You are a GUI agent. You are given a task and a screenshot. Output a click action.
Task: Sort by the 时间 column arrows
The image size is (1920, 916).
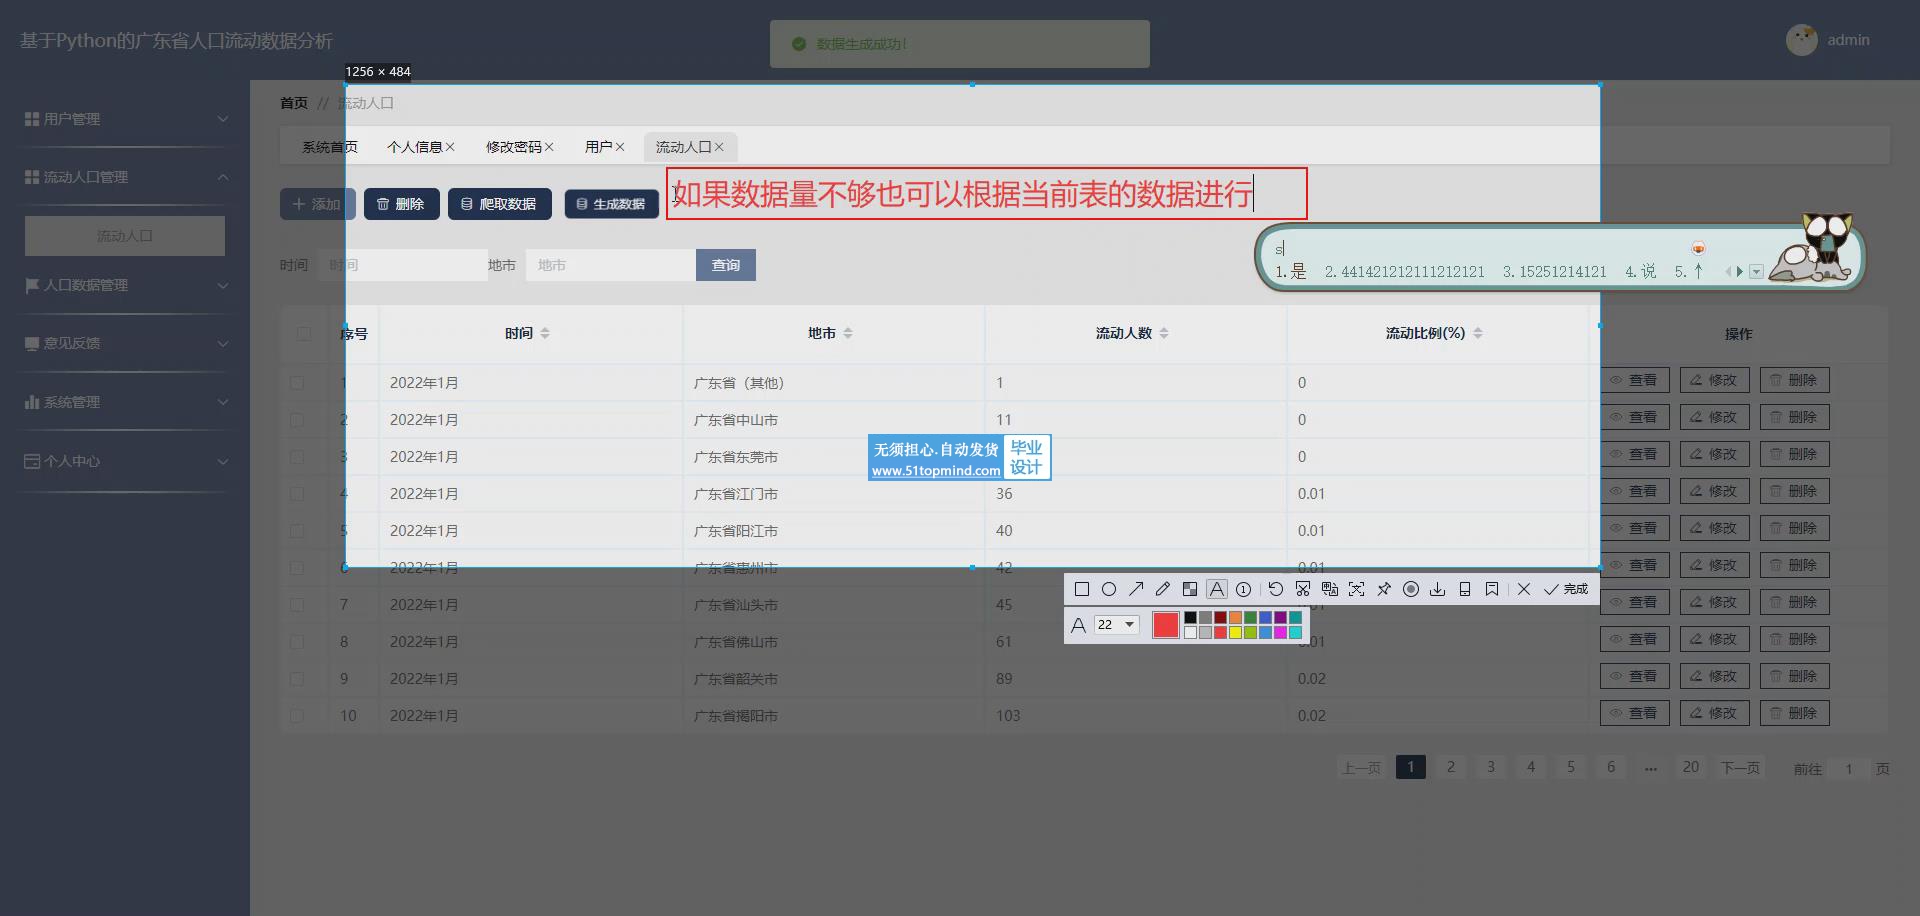click(545, 333)
